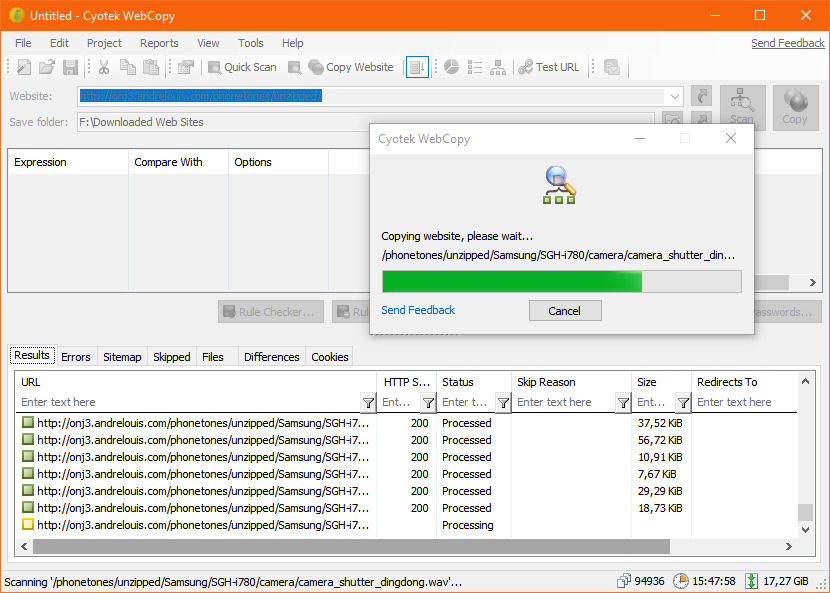Switch to the Sitemap tab
Screen dimensions: 830x593
pyautogui.click(x=122, y=357)
